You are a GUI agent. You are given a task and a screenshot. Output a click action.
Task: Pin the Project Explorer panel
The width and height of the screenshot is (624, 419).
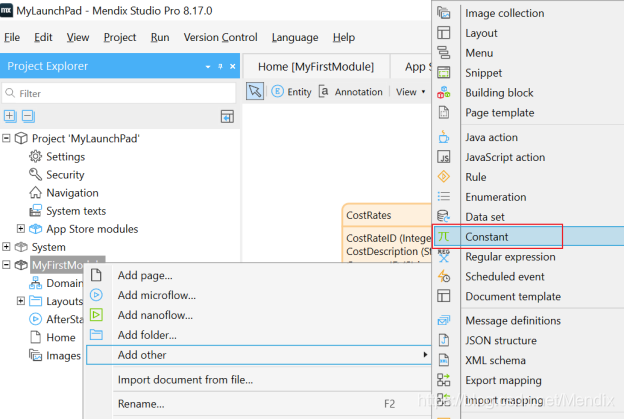tap(220, 66)
